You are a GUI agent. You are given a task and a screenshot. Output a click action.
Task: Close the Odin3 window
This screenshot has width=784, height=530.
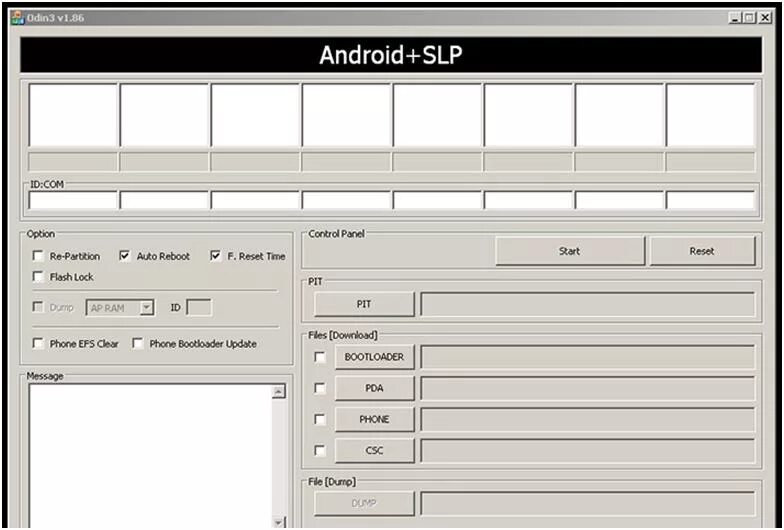[x=765, y=18]
